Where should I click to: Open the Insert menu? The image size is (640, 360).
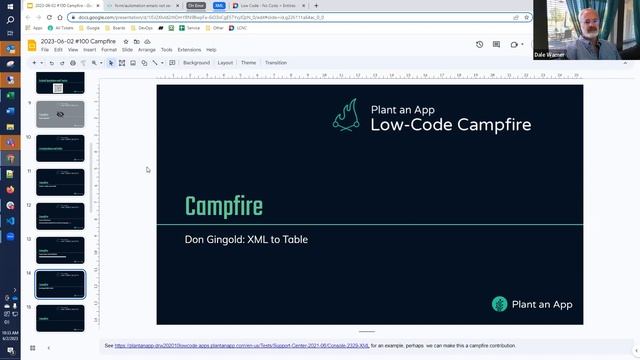(x=89, y=50)
